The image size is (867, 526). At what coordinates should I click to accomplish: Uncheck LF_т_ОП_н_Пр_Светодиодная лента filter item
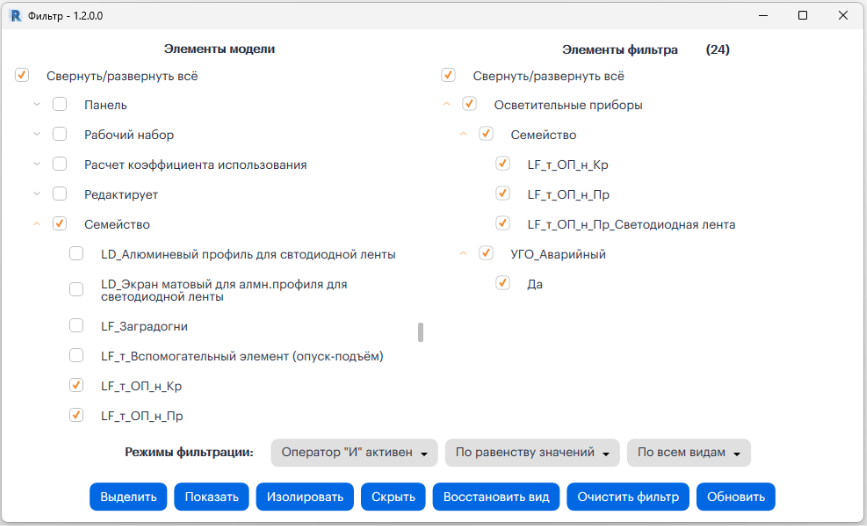(502, 224)
